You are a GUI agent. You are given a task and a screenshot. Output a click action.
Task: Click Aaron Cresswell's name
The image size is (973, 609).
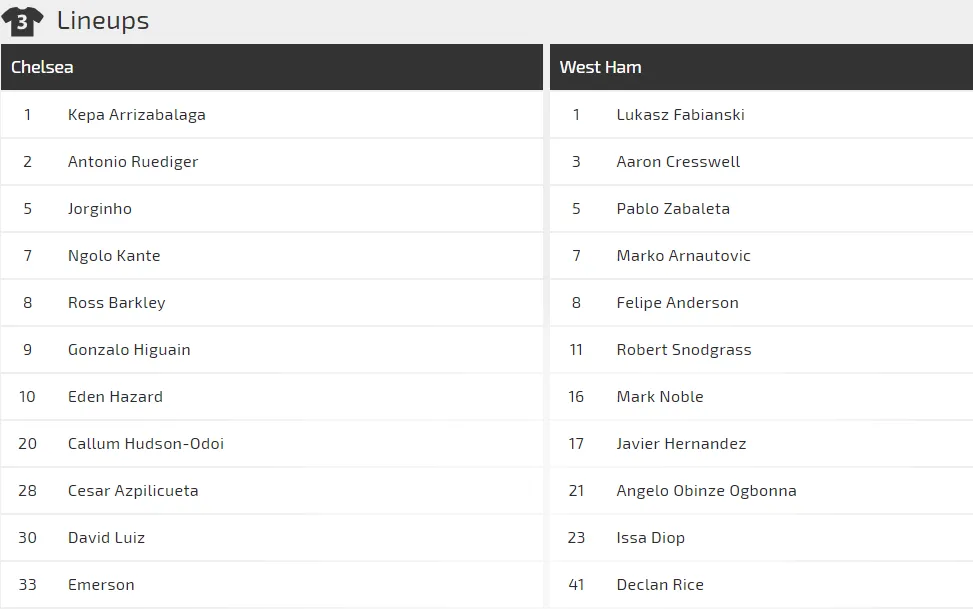[x=678, y=162]
